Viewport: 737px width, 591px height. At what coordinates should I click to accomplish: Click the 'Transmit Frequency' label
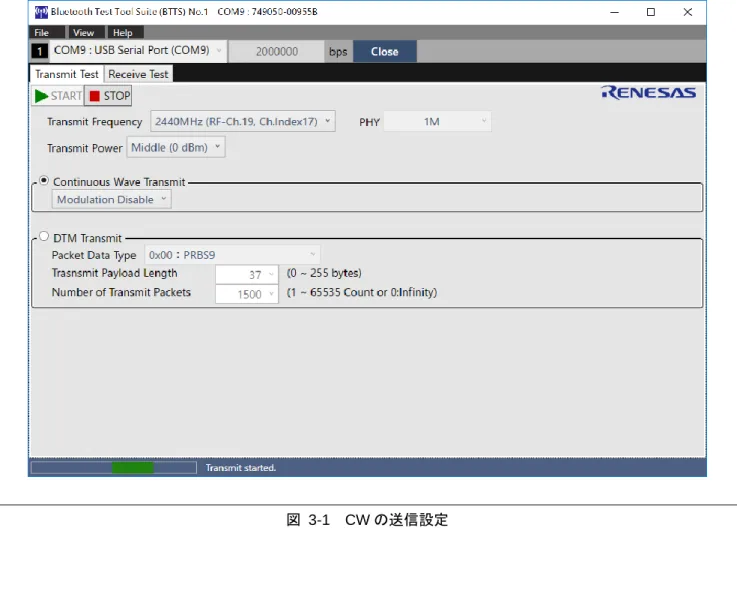pyautogui.click(x=94, y=122)
